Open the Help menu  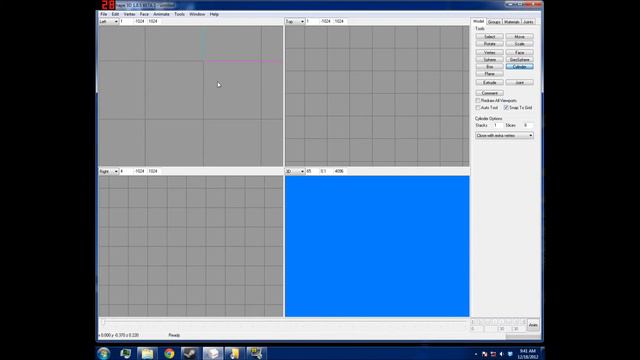[214, 14]
